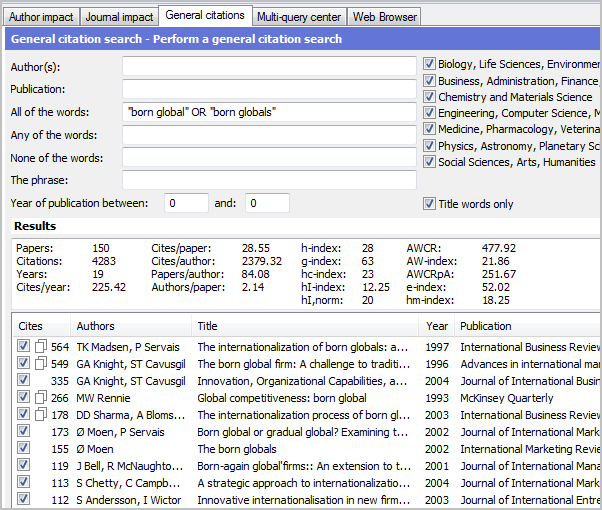Uncheck the DD Sharma row checkbox
The height and width of the screenshot is (510, 602).
pyautogui.click(x=23, y=414)
